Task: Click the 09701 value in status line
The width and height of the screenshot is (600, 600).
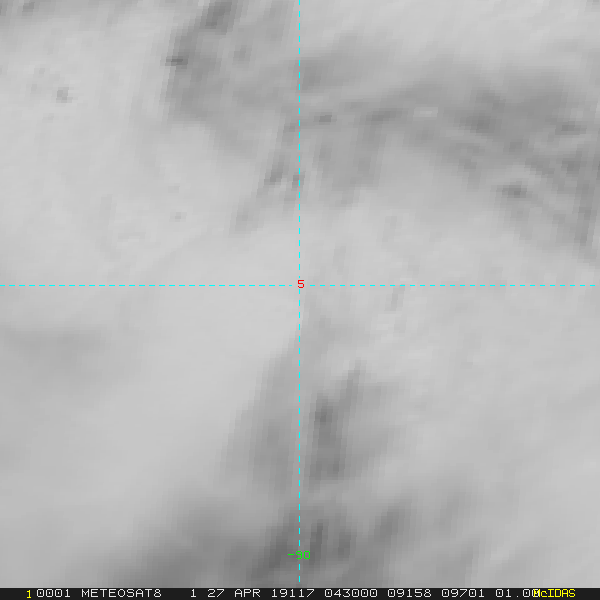Action: point(463,593)
